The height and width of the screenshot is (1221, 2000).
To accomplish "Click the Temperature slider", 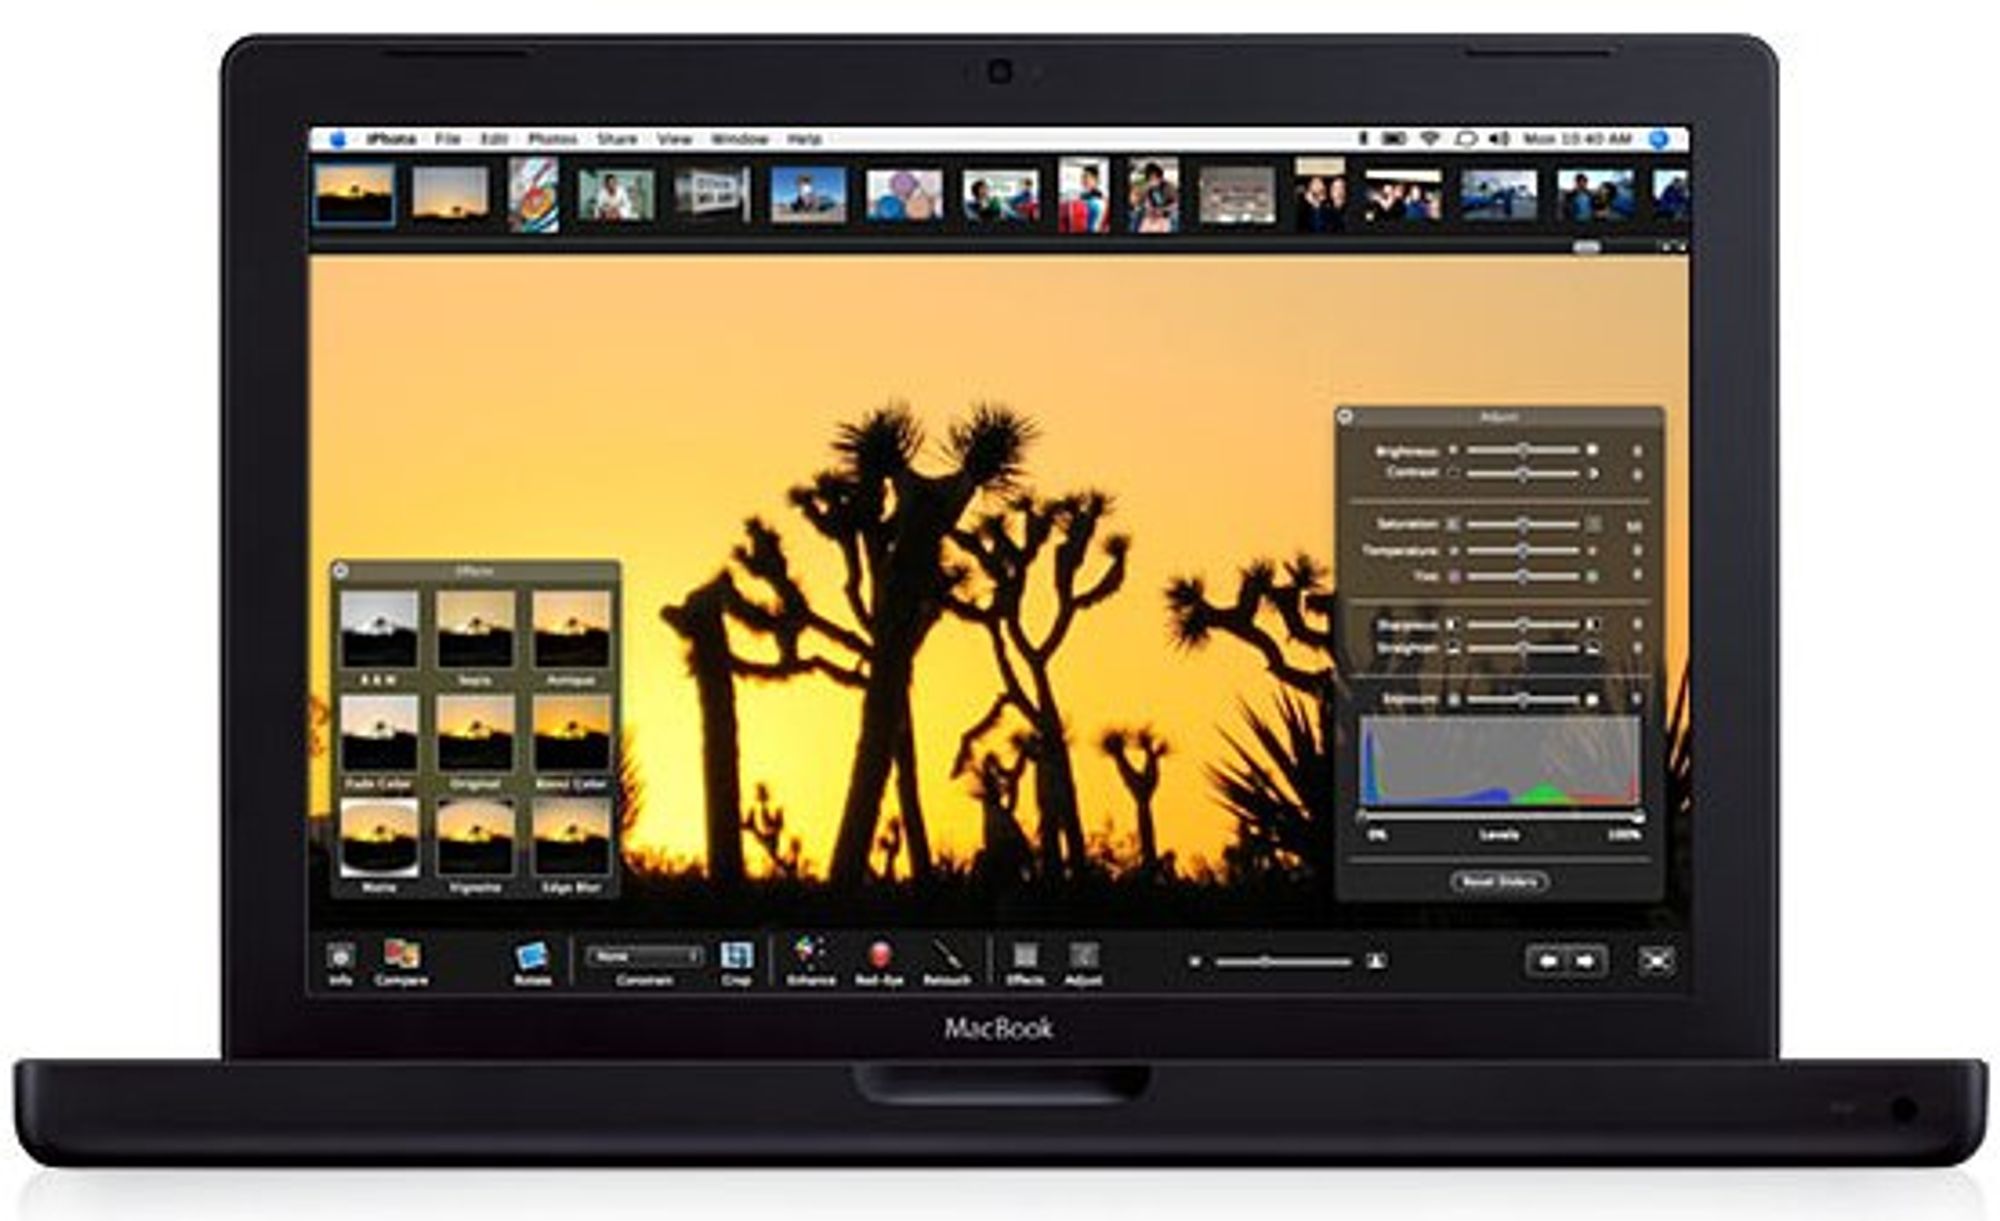I will click(1522, 551).
